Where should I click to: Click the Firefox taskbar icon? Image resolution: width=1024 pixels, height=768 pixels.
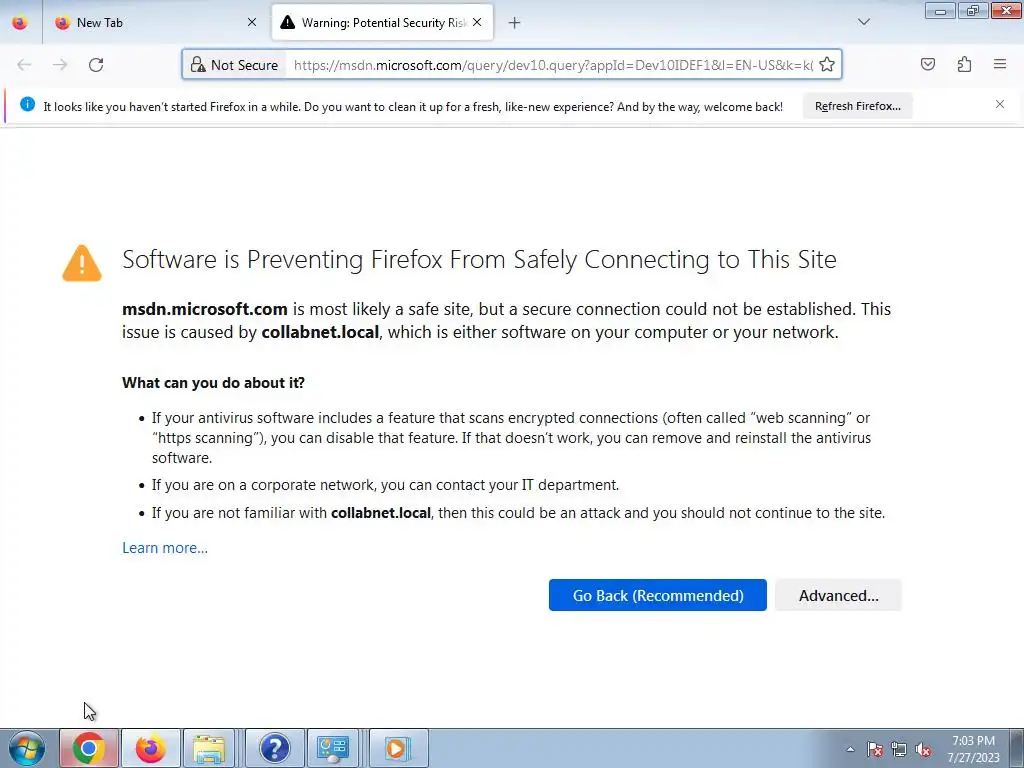point(150,748)
